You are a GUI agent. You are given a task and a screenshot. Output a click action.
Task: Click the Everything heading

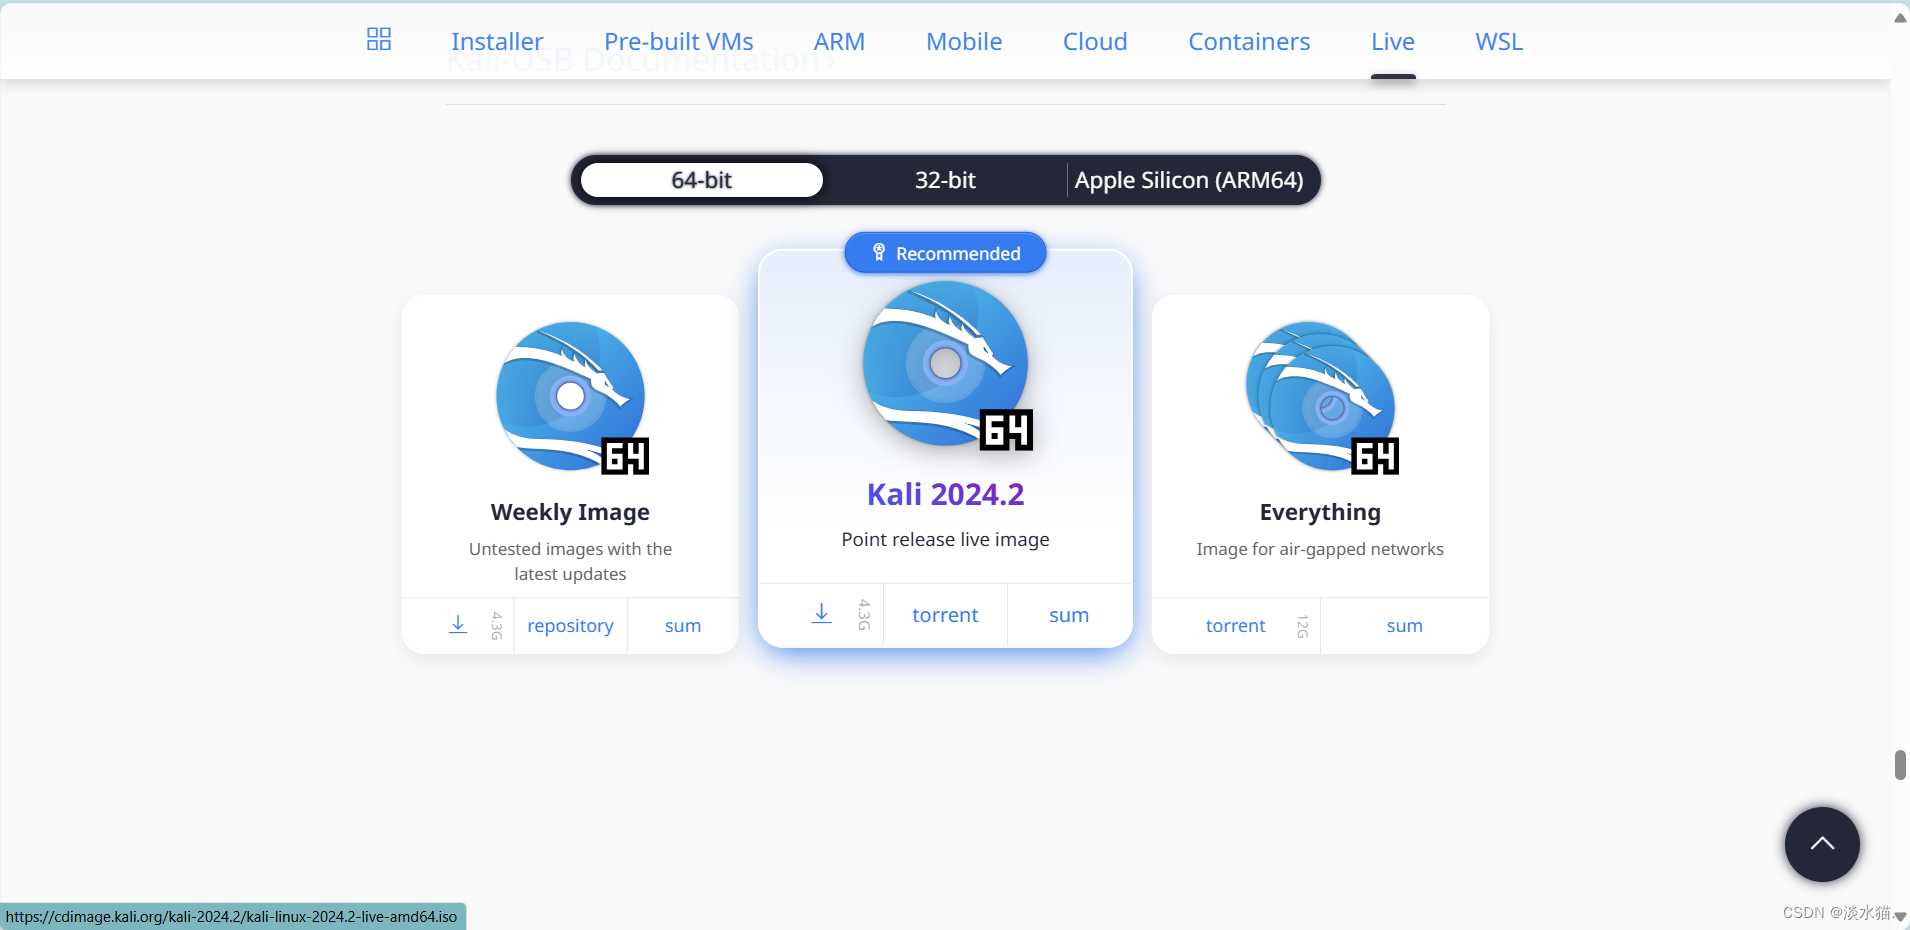pos(1320,512)
